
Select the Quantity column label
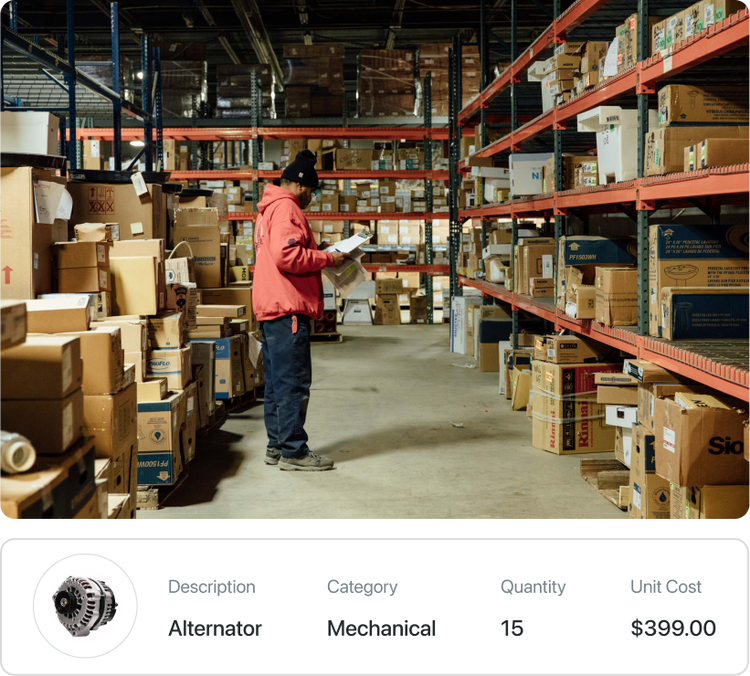coord(533,587)
